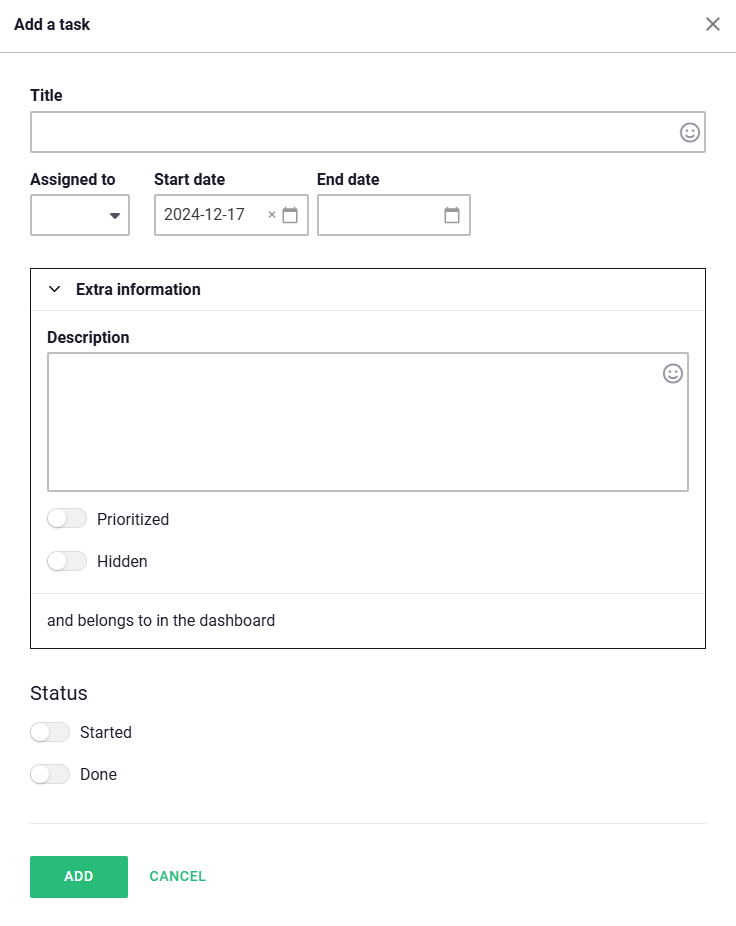The height and width of the screenshot is (926, 736).
Task: Open the End date calendar picker
Action: point(452,215)
